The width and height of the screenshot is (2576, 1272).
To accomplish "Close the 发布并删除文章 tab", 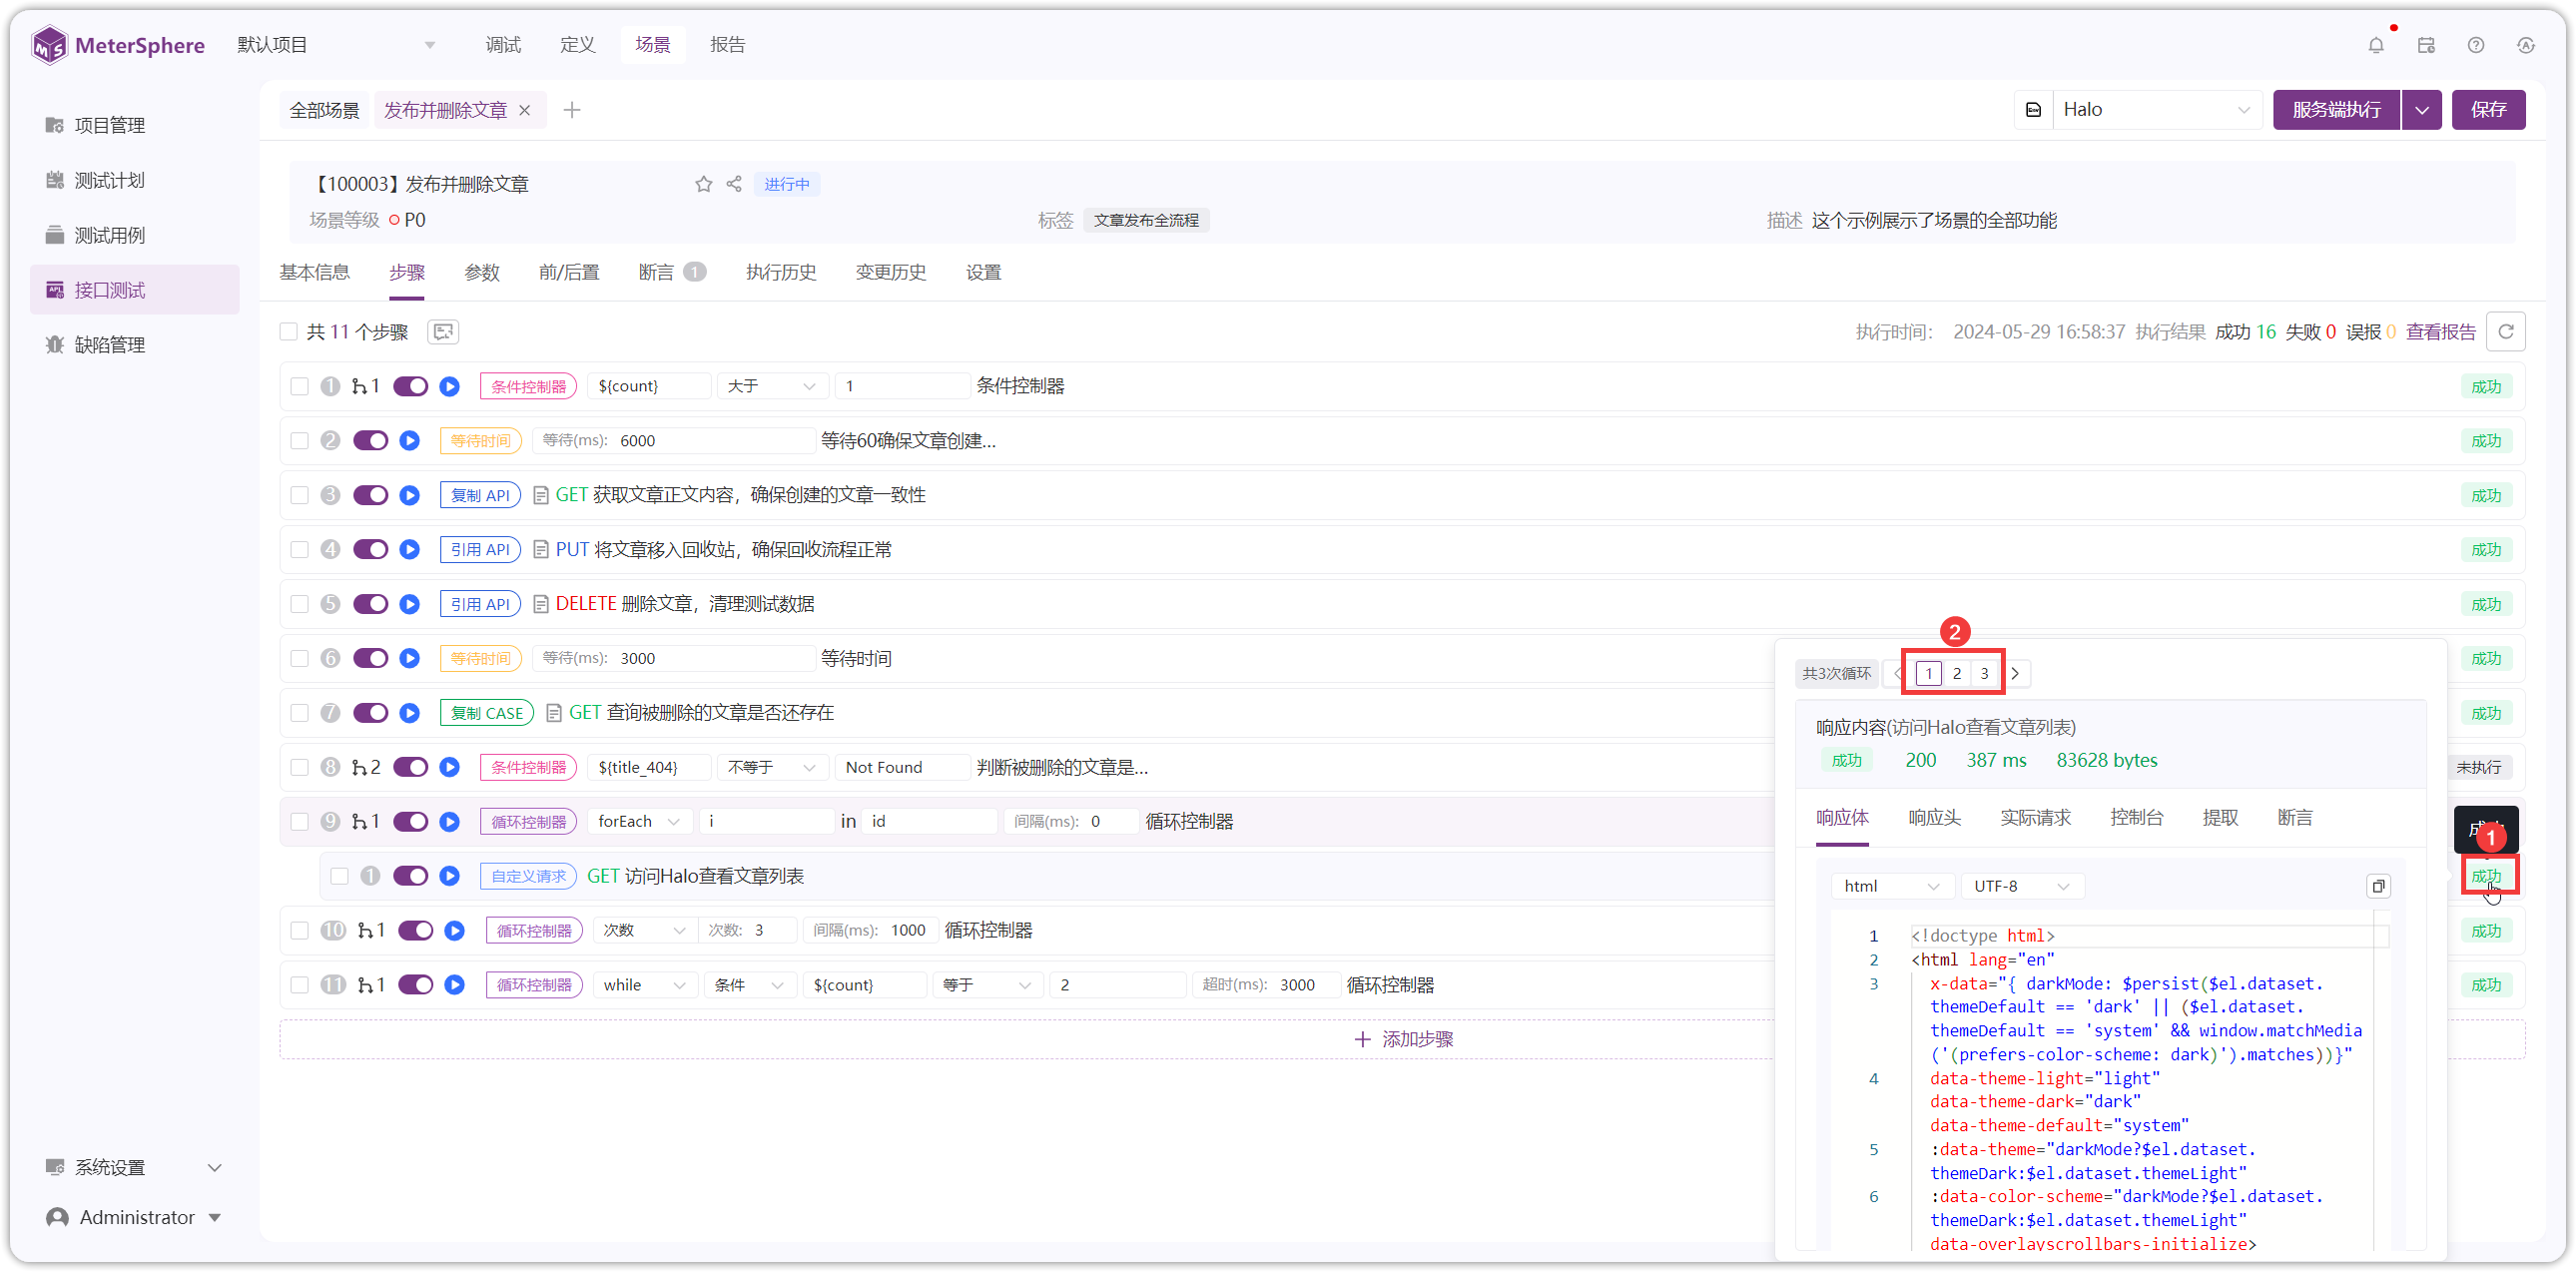I will click(525, 110).
